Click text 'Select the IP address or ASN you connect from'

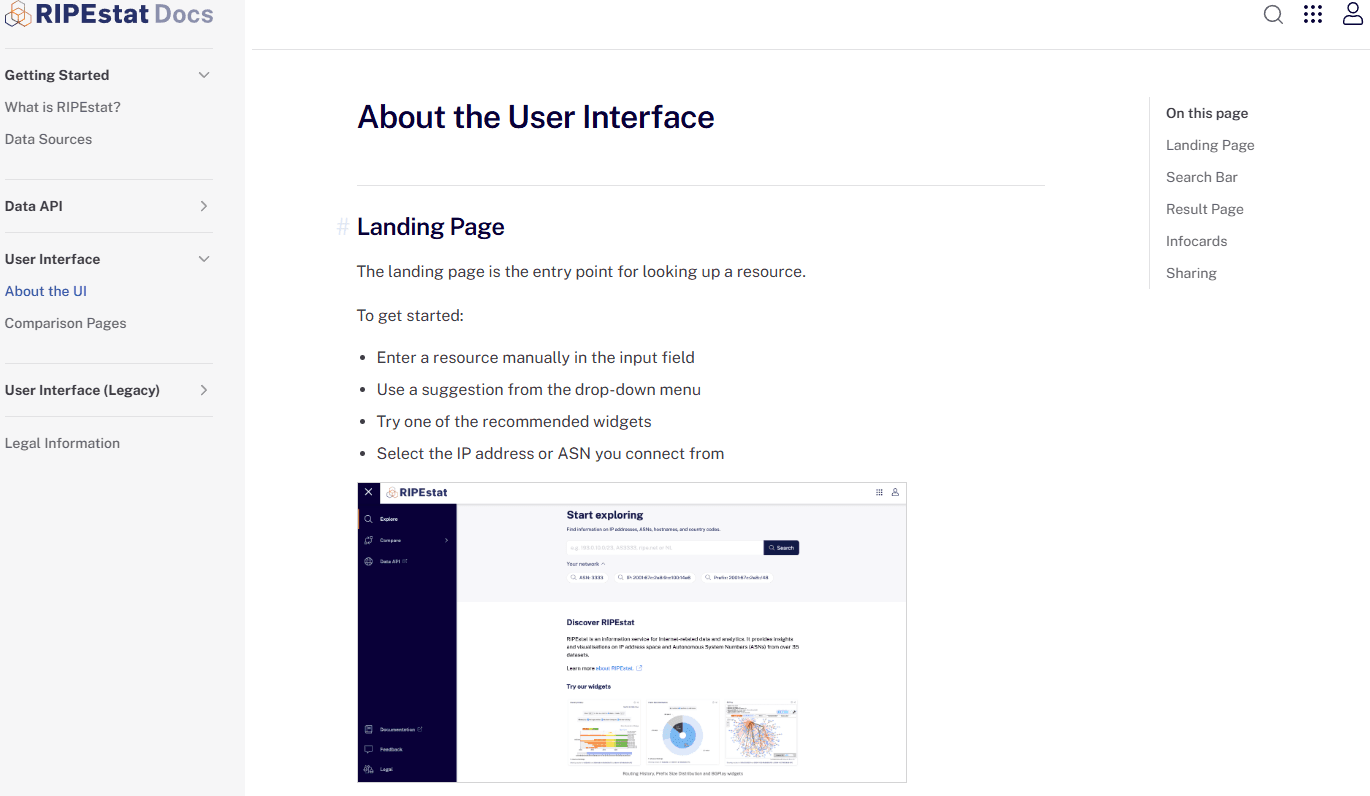tap(550, 453)
